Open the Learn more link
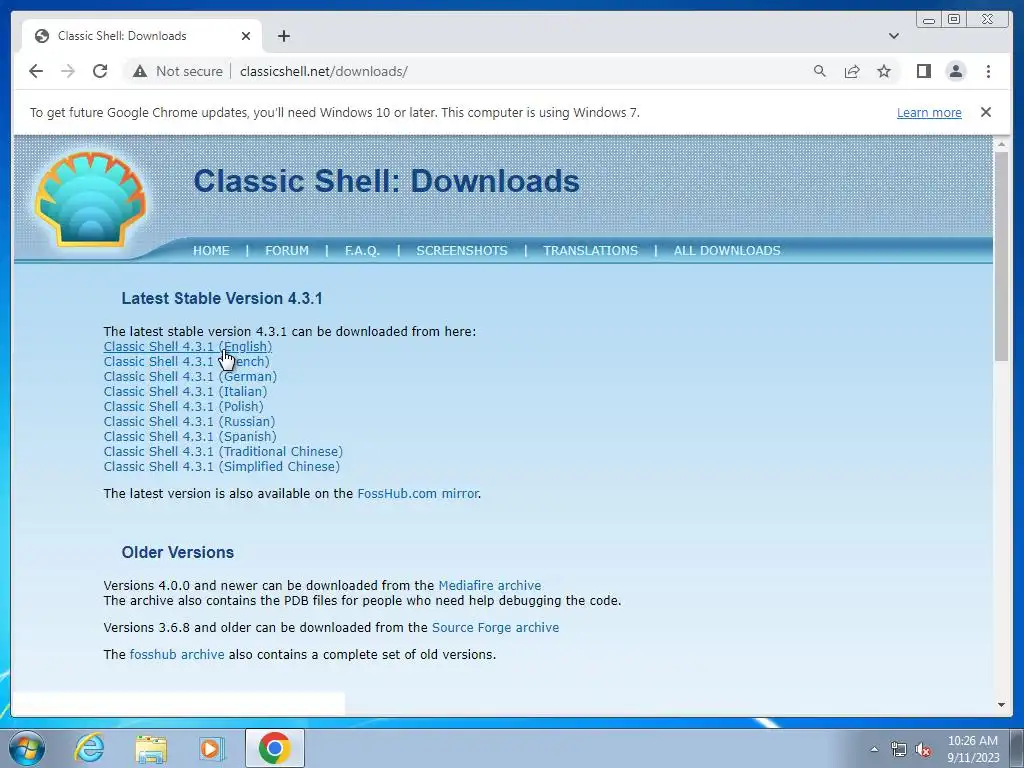Screen dimensions: 1024x768 pos(929,112)
